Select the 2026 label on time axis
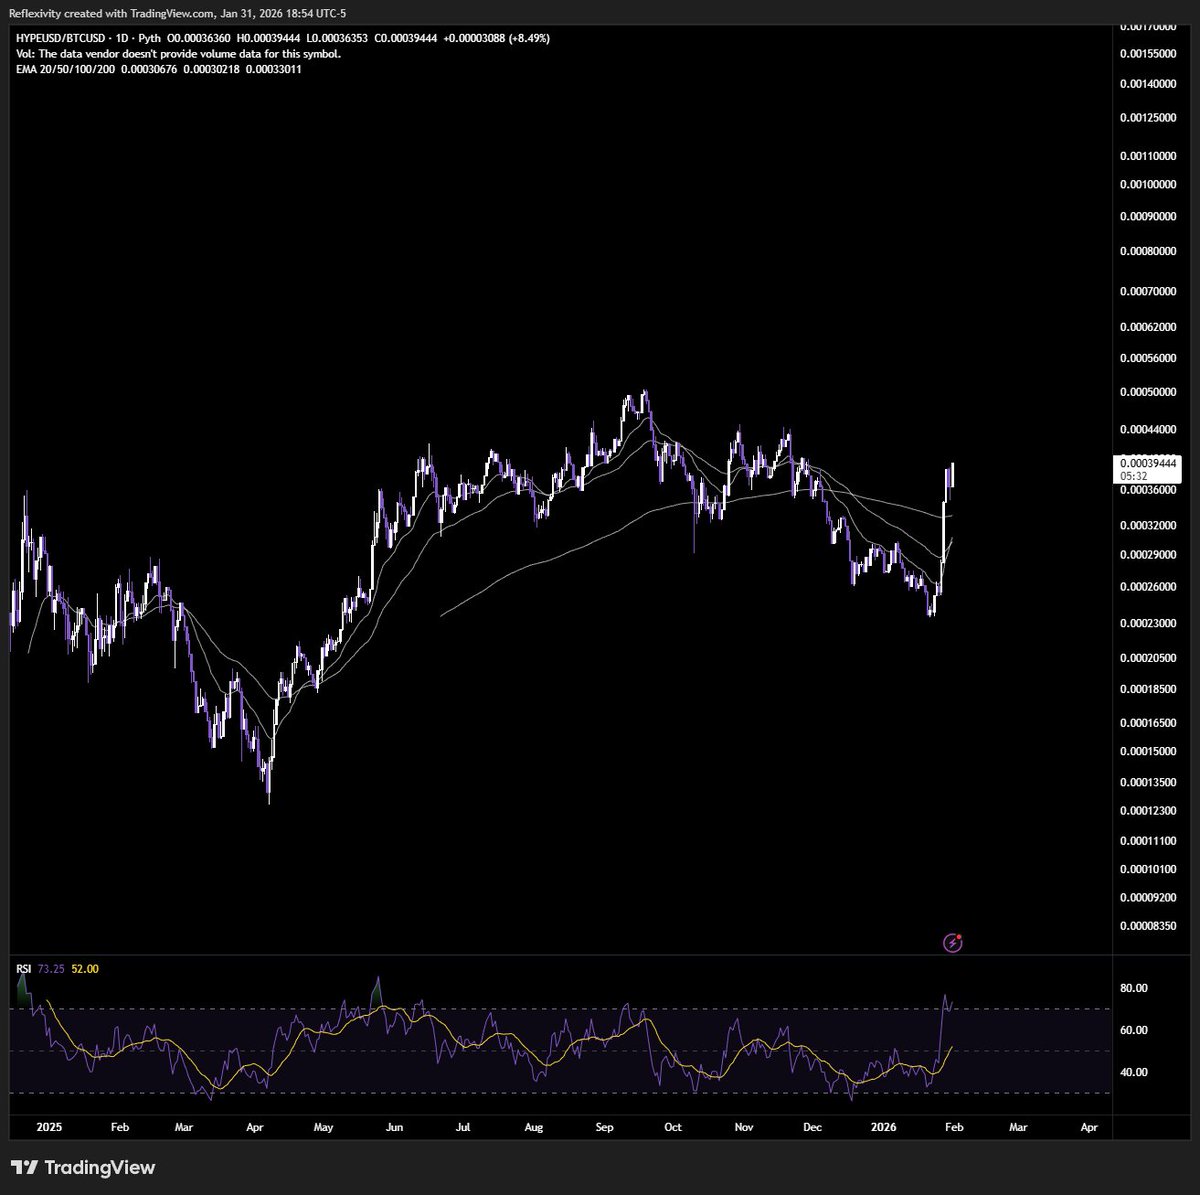Screen dimensions: 1200x1195 click(883, 1127)
